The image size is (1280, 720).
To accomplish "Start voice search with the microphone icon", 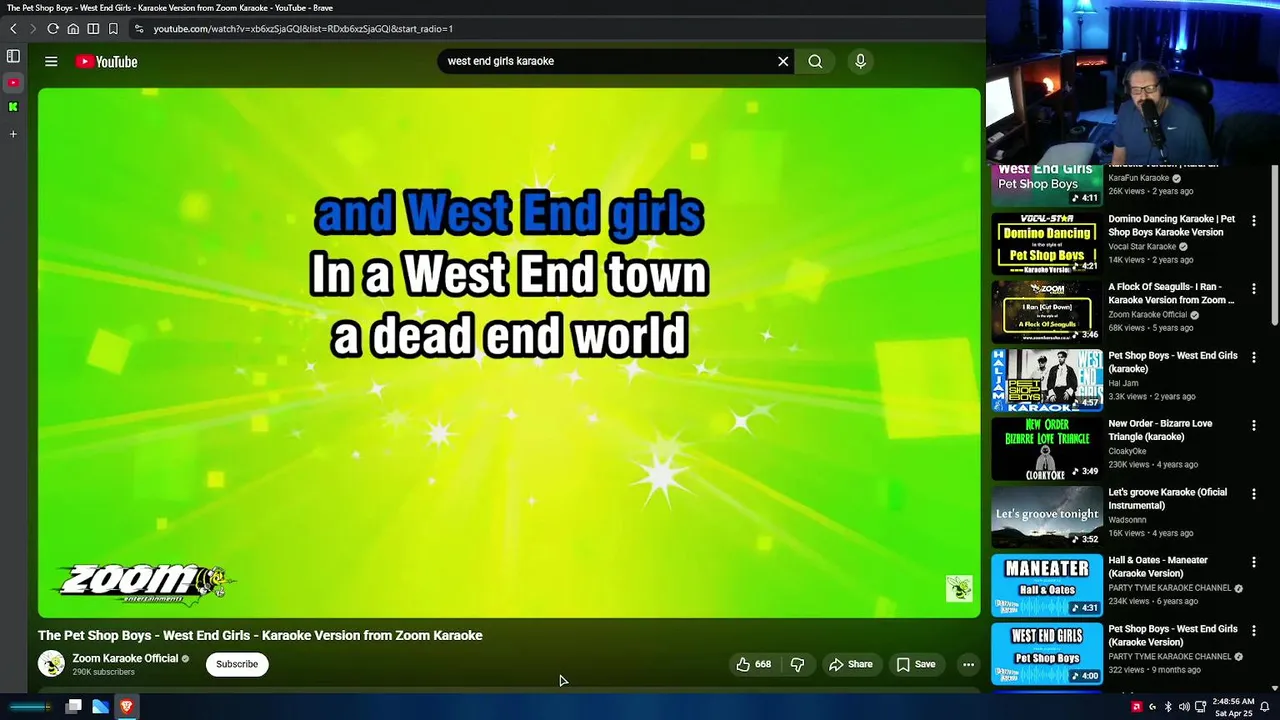I will (x=860, y=62).
